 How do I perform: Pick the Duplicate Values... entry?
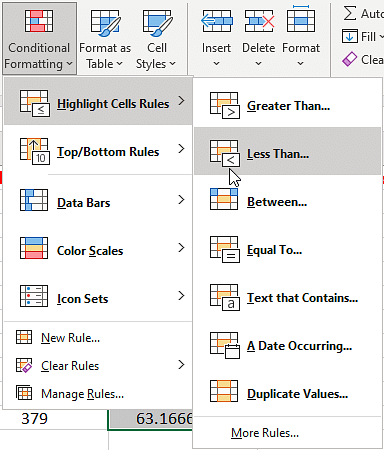tap(287, 391)
